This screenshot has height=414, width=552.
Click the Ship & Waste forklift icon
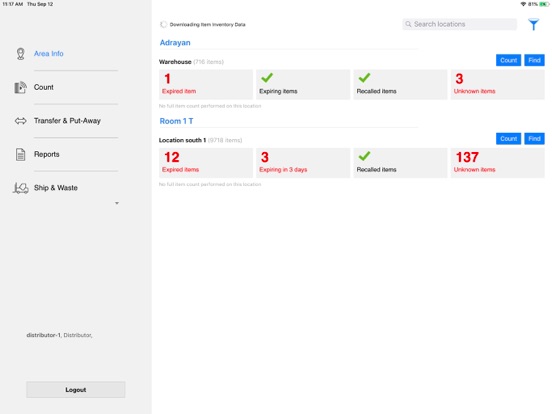[x=20, y=188]
